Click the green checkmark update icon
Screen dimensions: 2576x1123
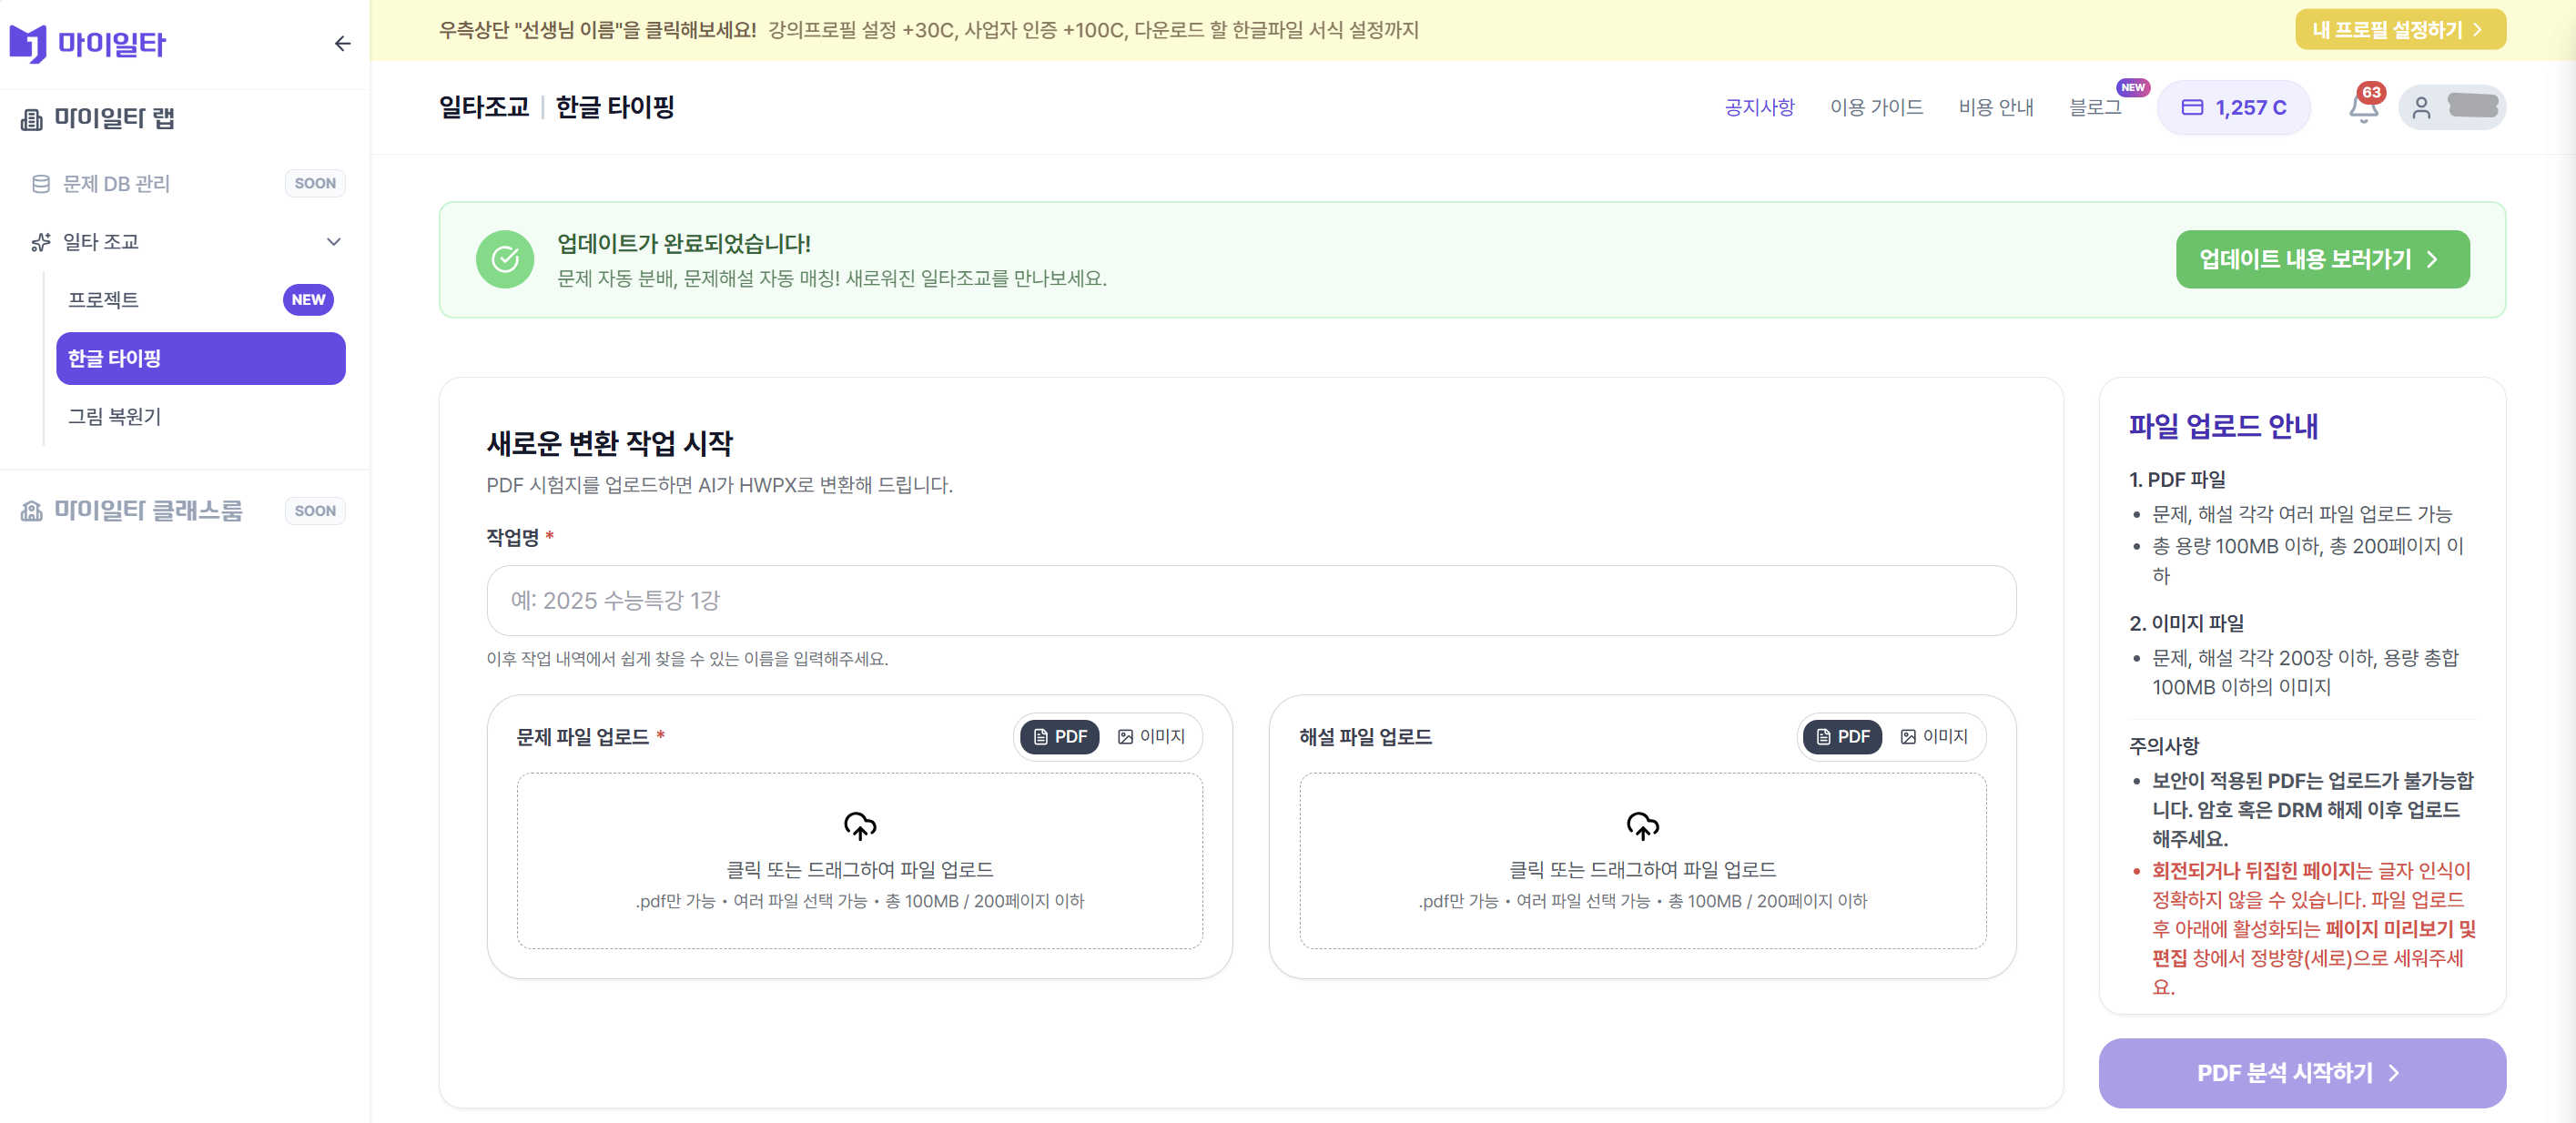[505, 260]
